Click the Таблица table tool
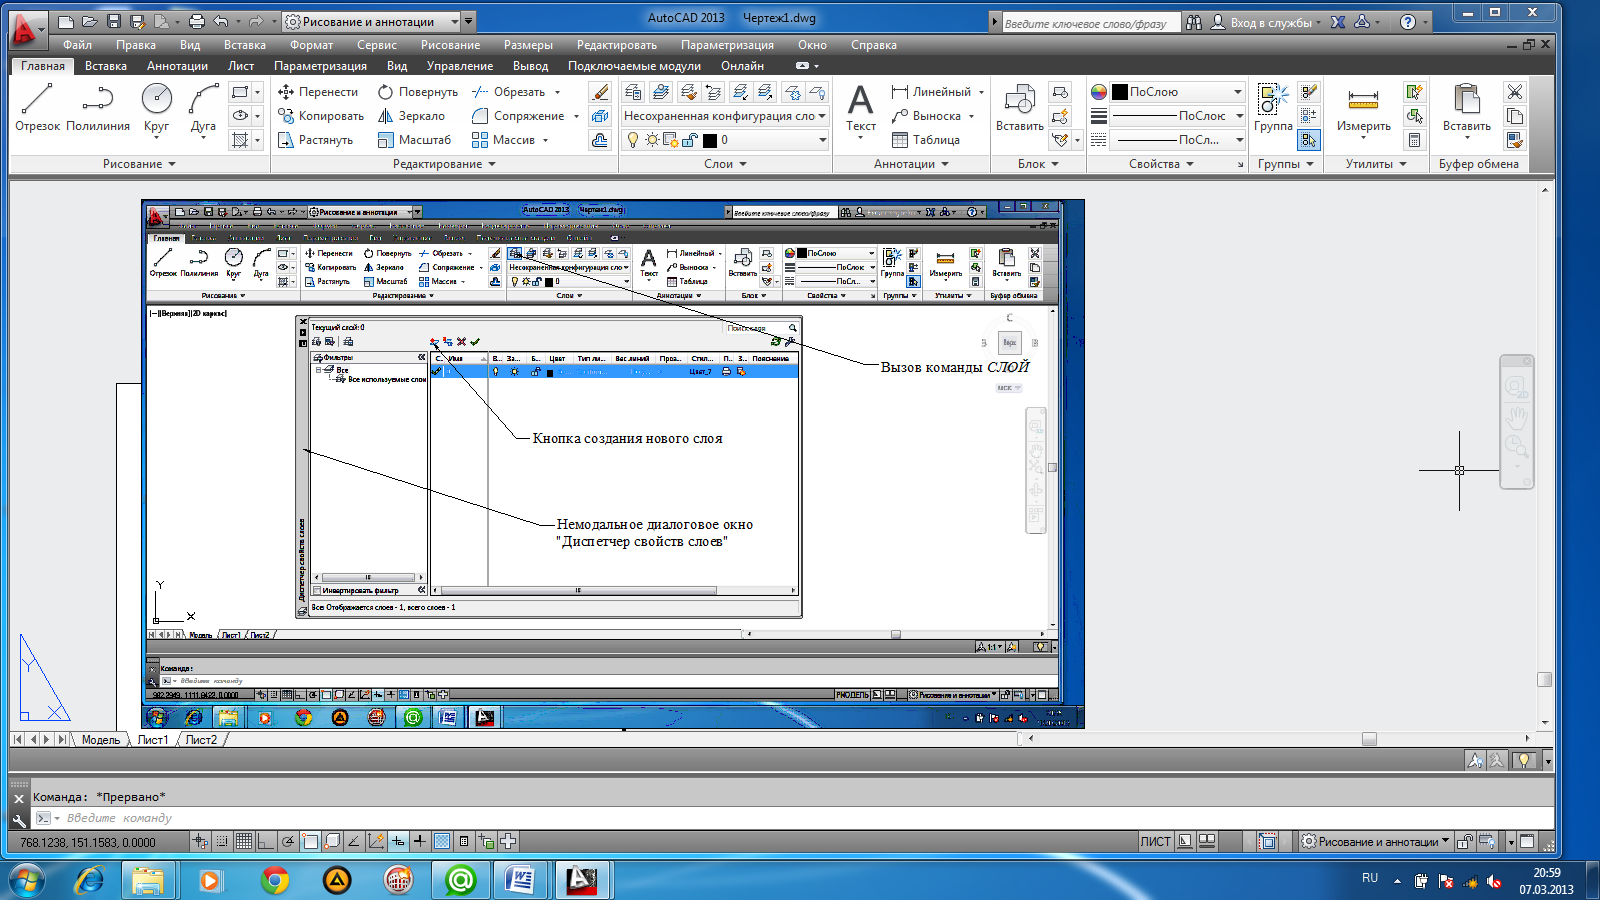Screen dimensions: 1600x900 click(x=926, y=140)
